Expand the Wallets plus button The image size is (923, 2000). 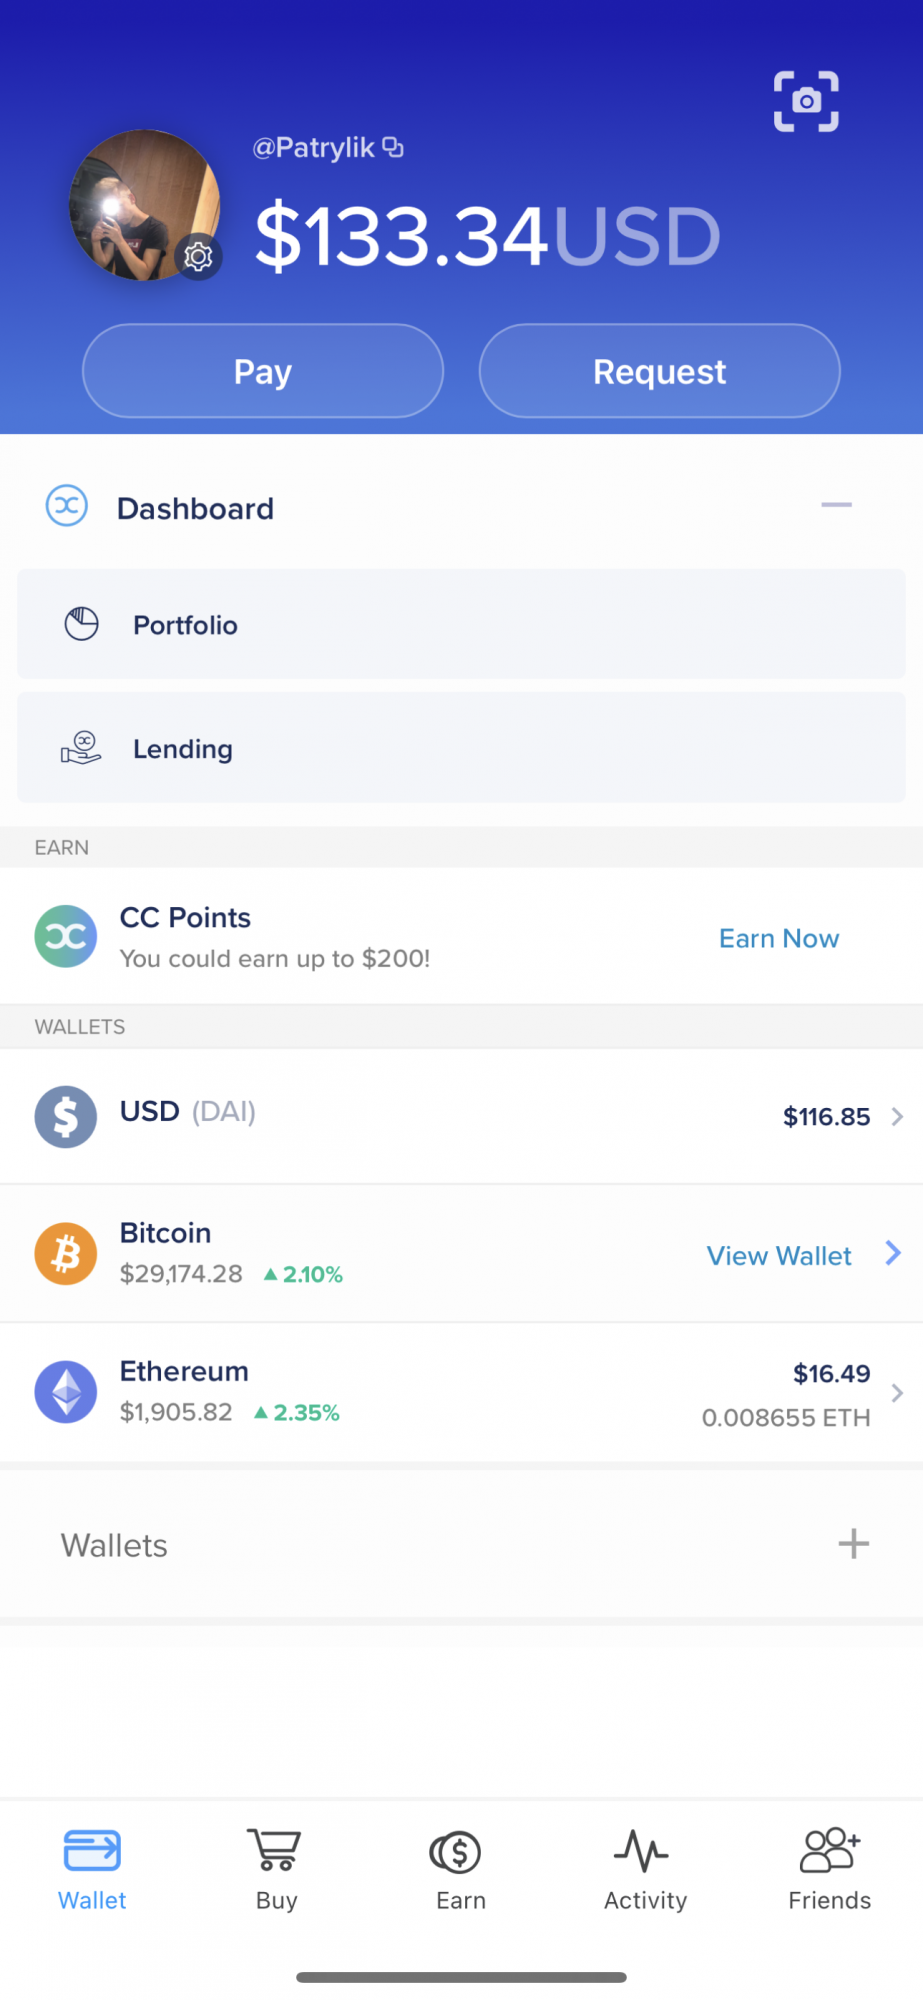point(853,1544)
